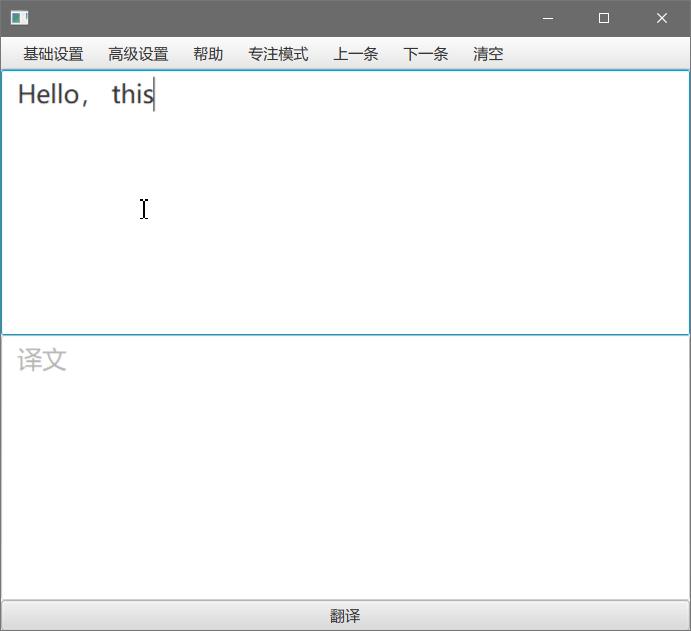Image resolution: width=691 pixels, height=631 pixels.
Task: Click the 译文 translation output area
Action: (345, 467)
